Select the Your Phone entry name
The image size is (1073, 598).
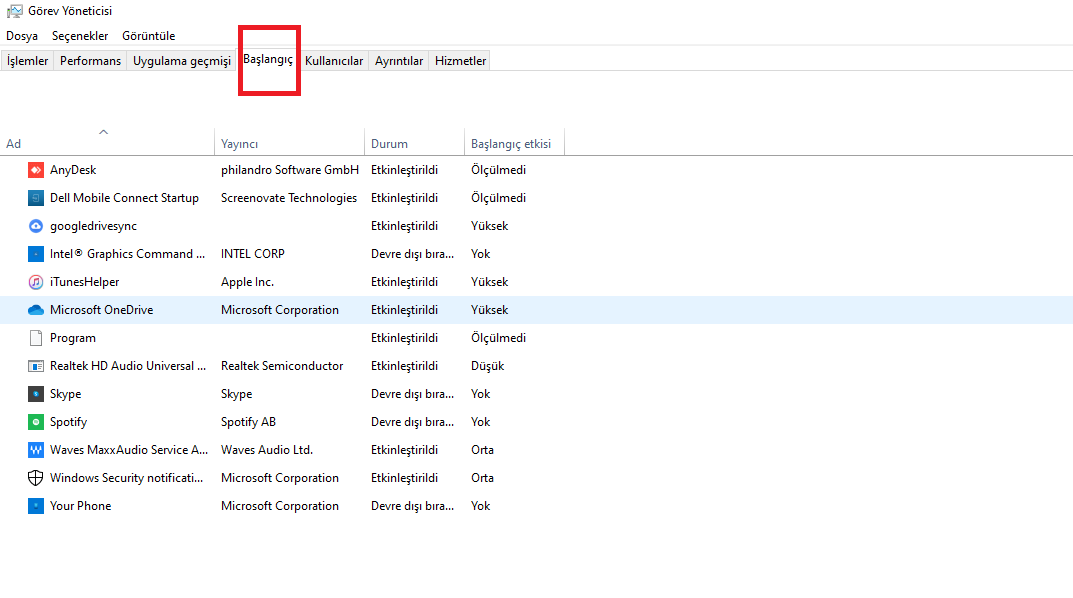pos(80,506)
